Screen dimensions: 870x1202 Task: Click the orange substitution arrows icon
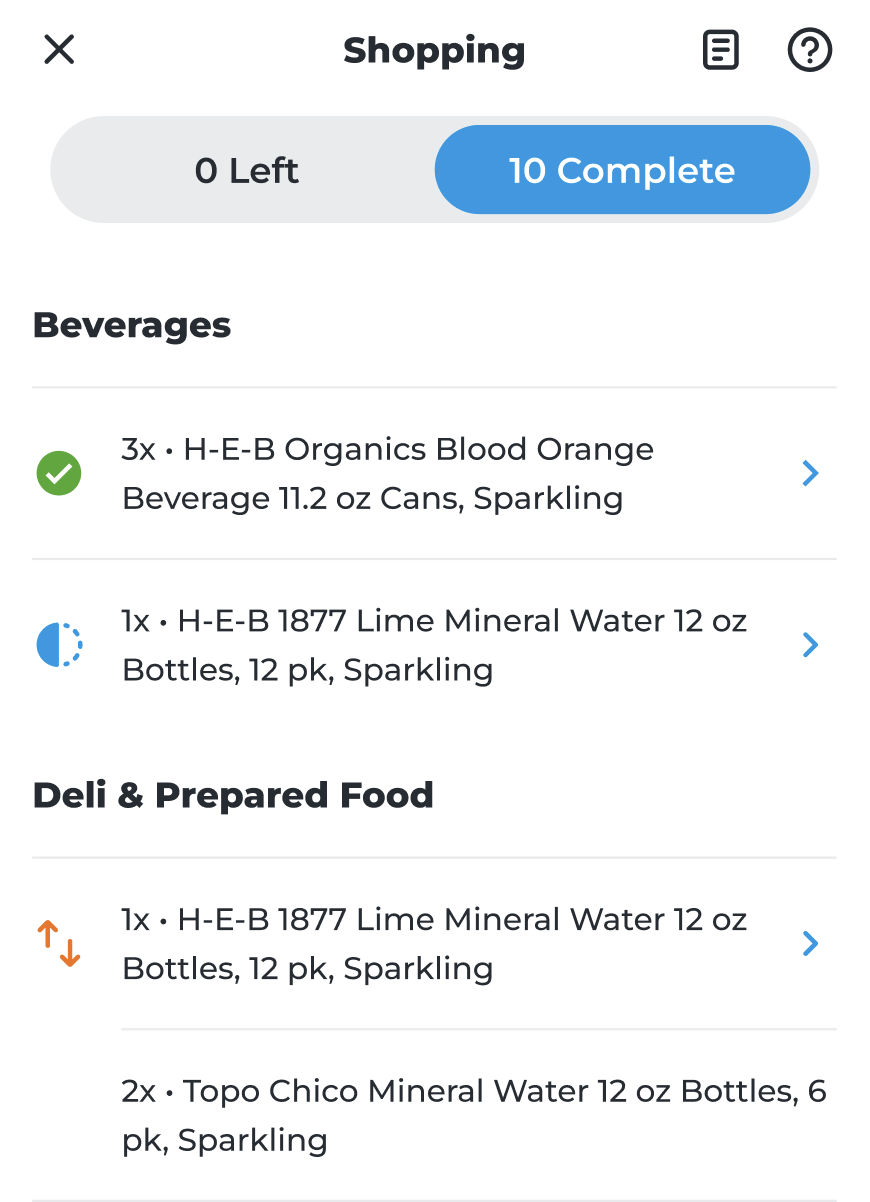tap(59, 943)
